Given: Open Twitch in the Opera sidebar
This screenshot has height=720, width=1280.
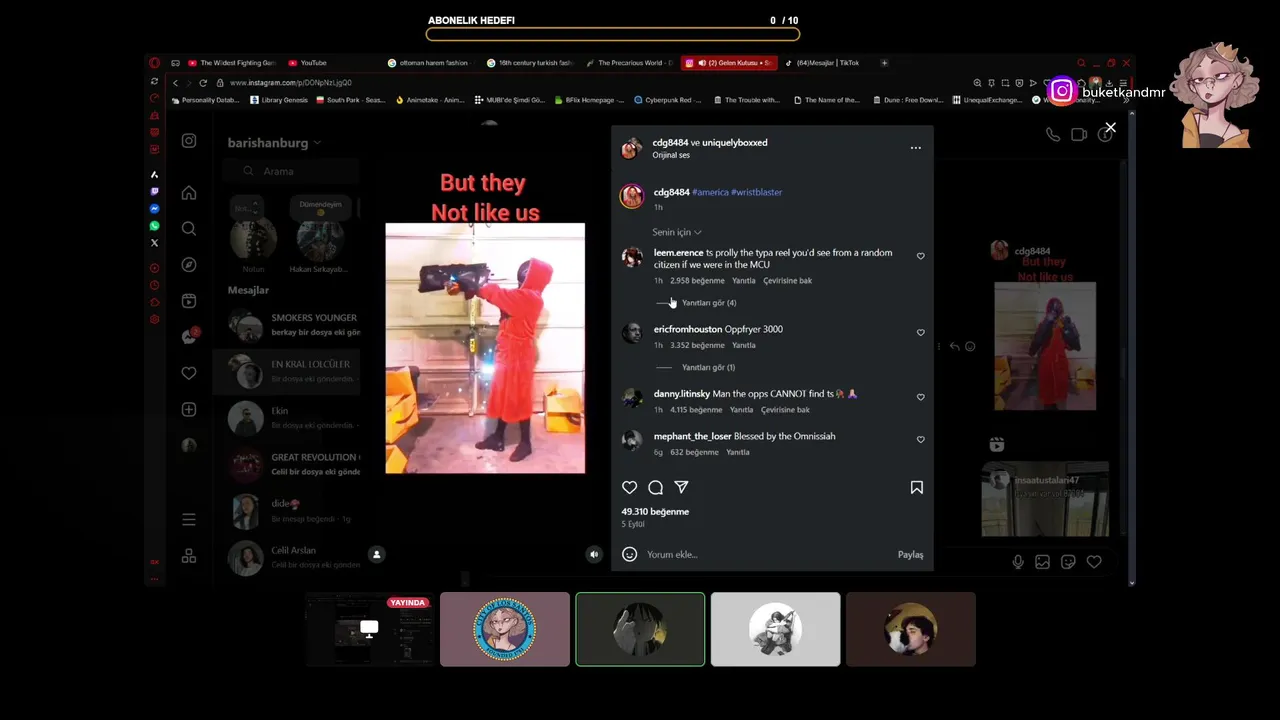Looking at the screenshot, I should coord(154,192).
